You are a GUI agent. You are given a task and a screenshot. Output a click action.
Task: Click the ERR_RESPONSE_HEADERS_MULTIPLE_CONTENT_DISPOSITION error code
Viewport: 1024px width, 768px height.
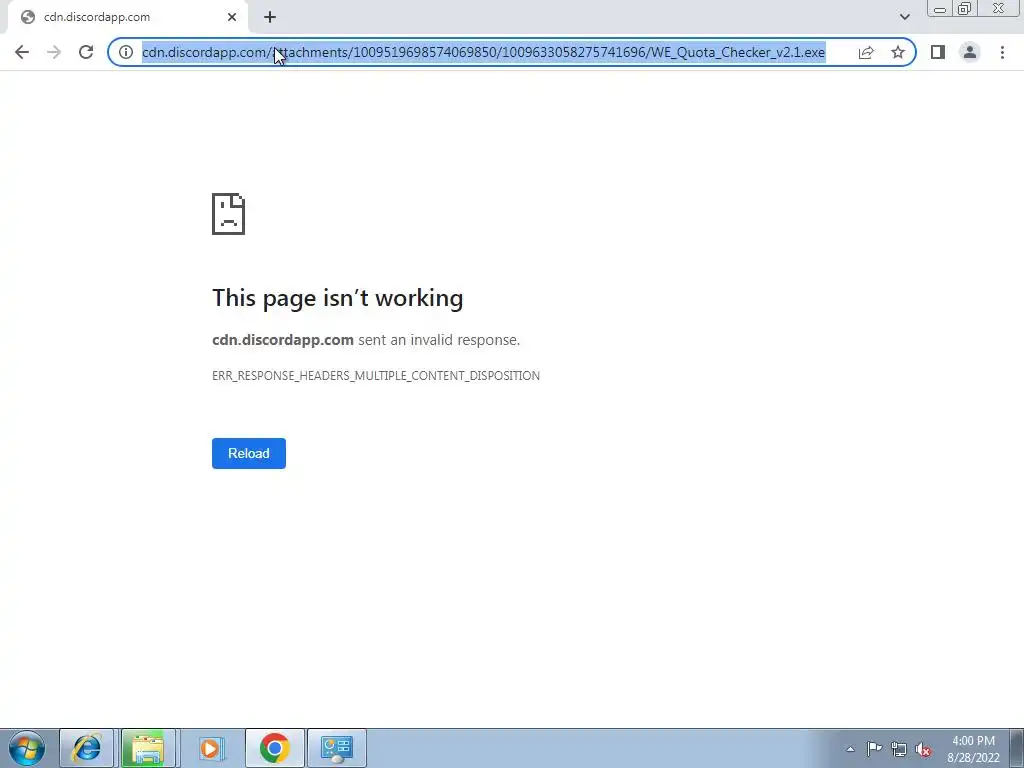(x=376, y=376)
